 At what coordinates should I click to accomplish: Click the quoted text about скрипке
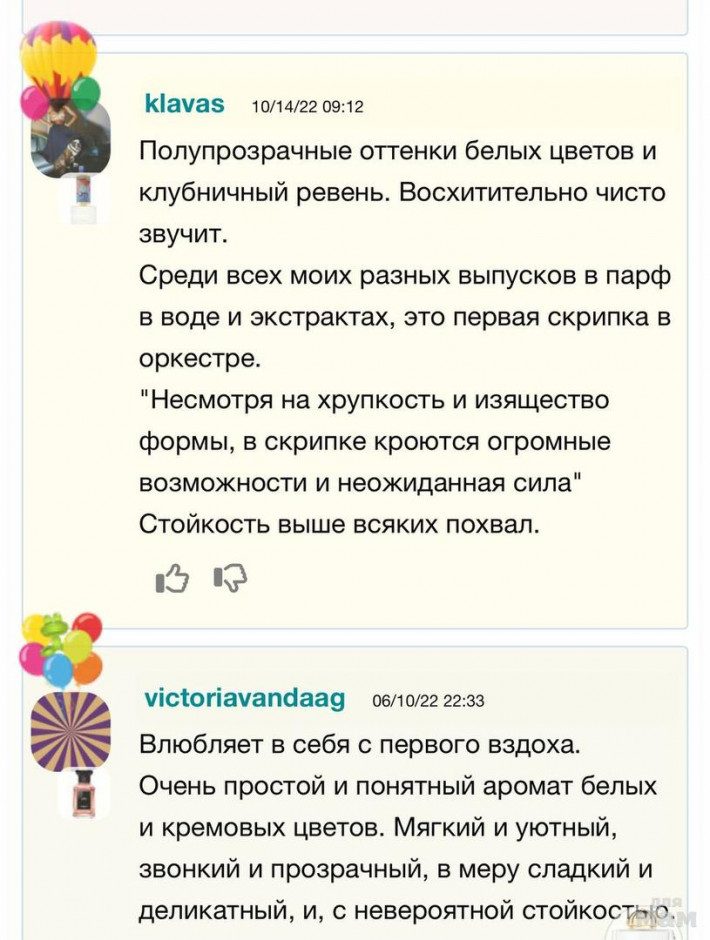coord(375,441)
